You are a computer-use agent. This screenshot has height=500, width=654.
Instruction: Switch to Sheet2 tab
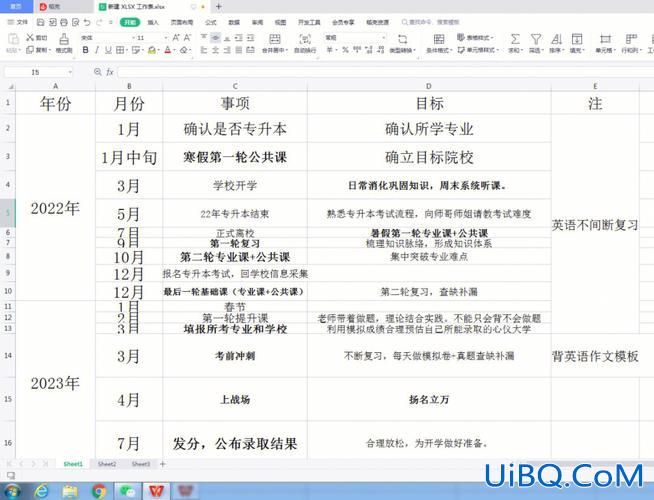pyautogui.click(x=107, y=464)
